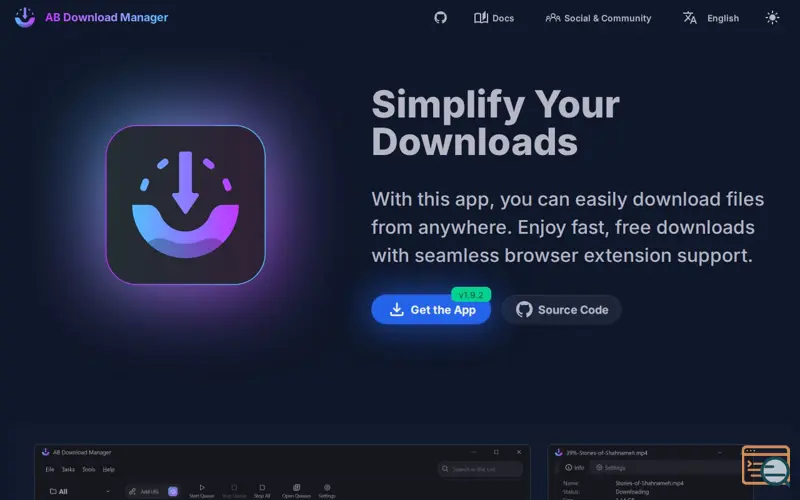Click 'Search in the list' field in preview
The image size is (800, 500).
pos(480,469)
